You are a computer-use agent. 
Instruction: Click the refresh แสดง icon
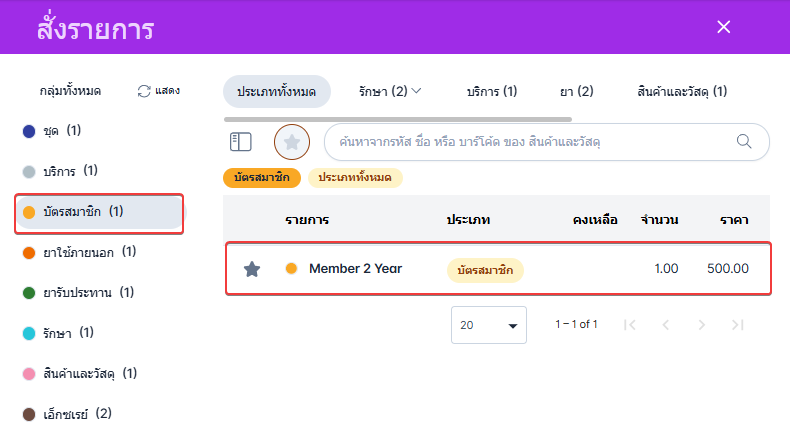tap(145, 91)
